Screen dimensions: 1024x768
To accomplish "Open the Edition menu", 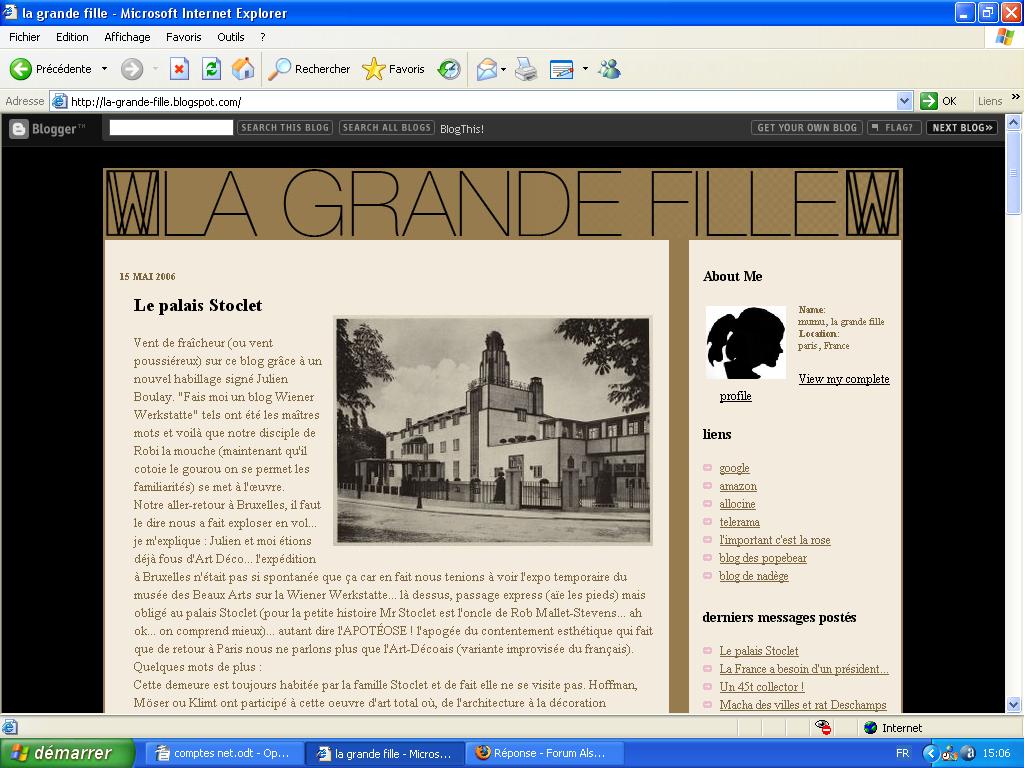I will (72, 37).
